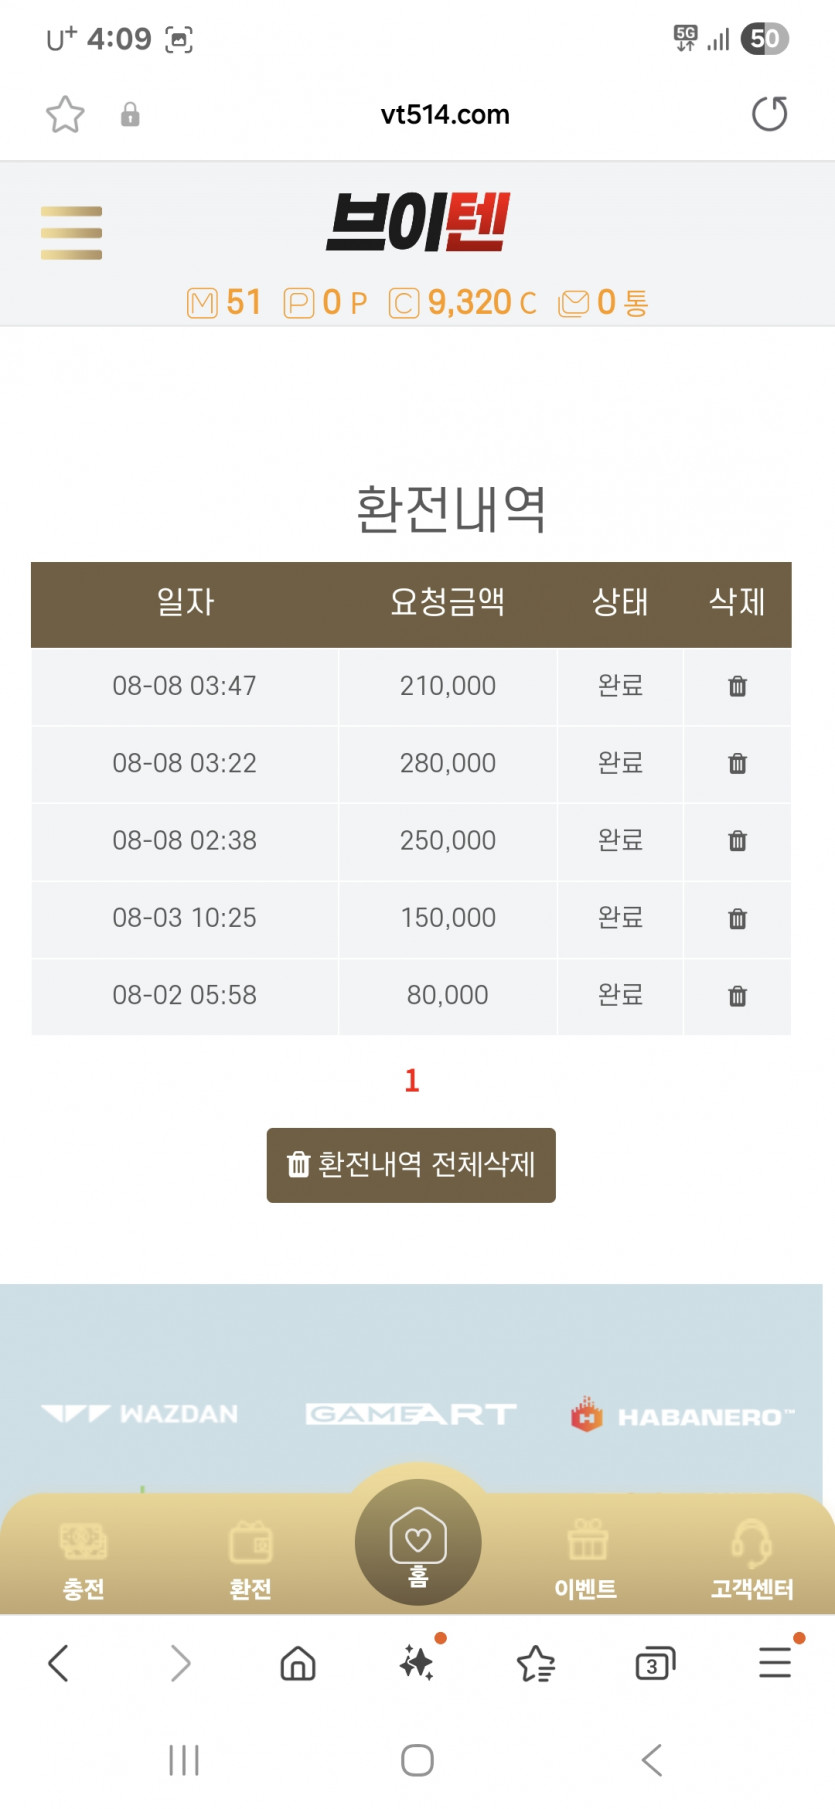835x1809 pixels.
Task: Tap the page reload icon
Action: coord(769,114)
